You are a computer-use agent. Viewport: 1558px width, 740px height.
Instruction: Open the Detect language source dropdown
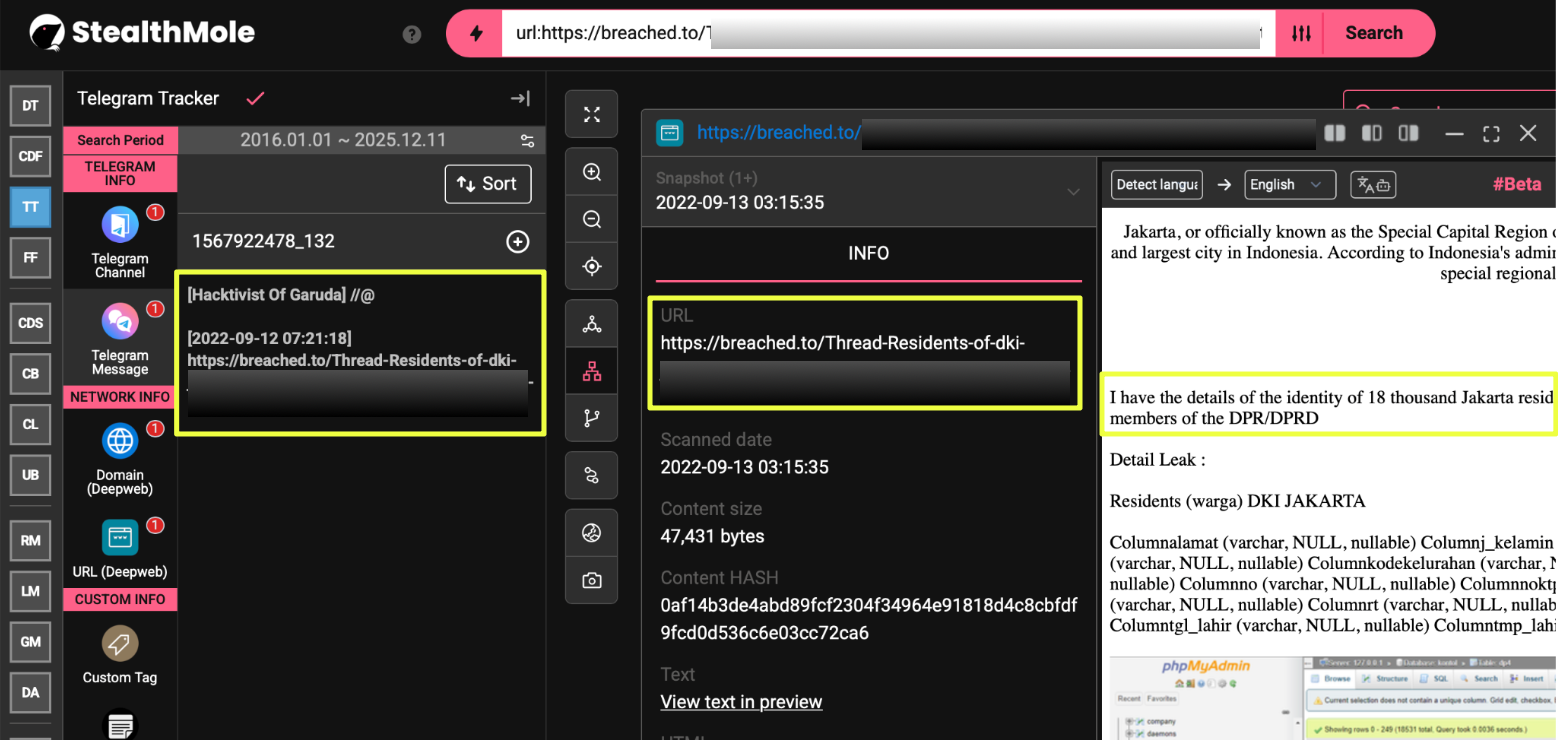pos(1156,185)
